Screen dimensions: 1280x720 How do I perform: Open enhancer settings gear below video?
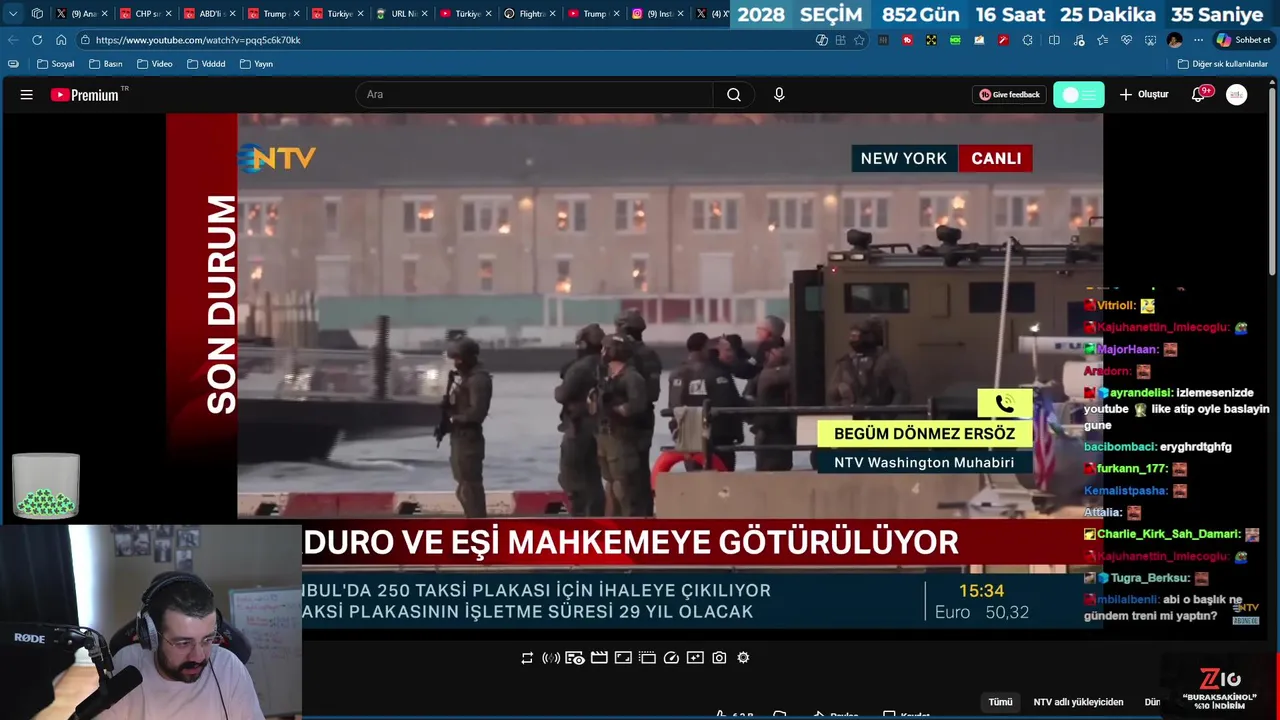coord(743,658)
